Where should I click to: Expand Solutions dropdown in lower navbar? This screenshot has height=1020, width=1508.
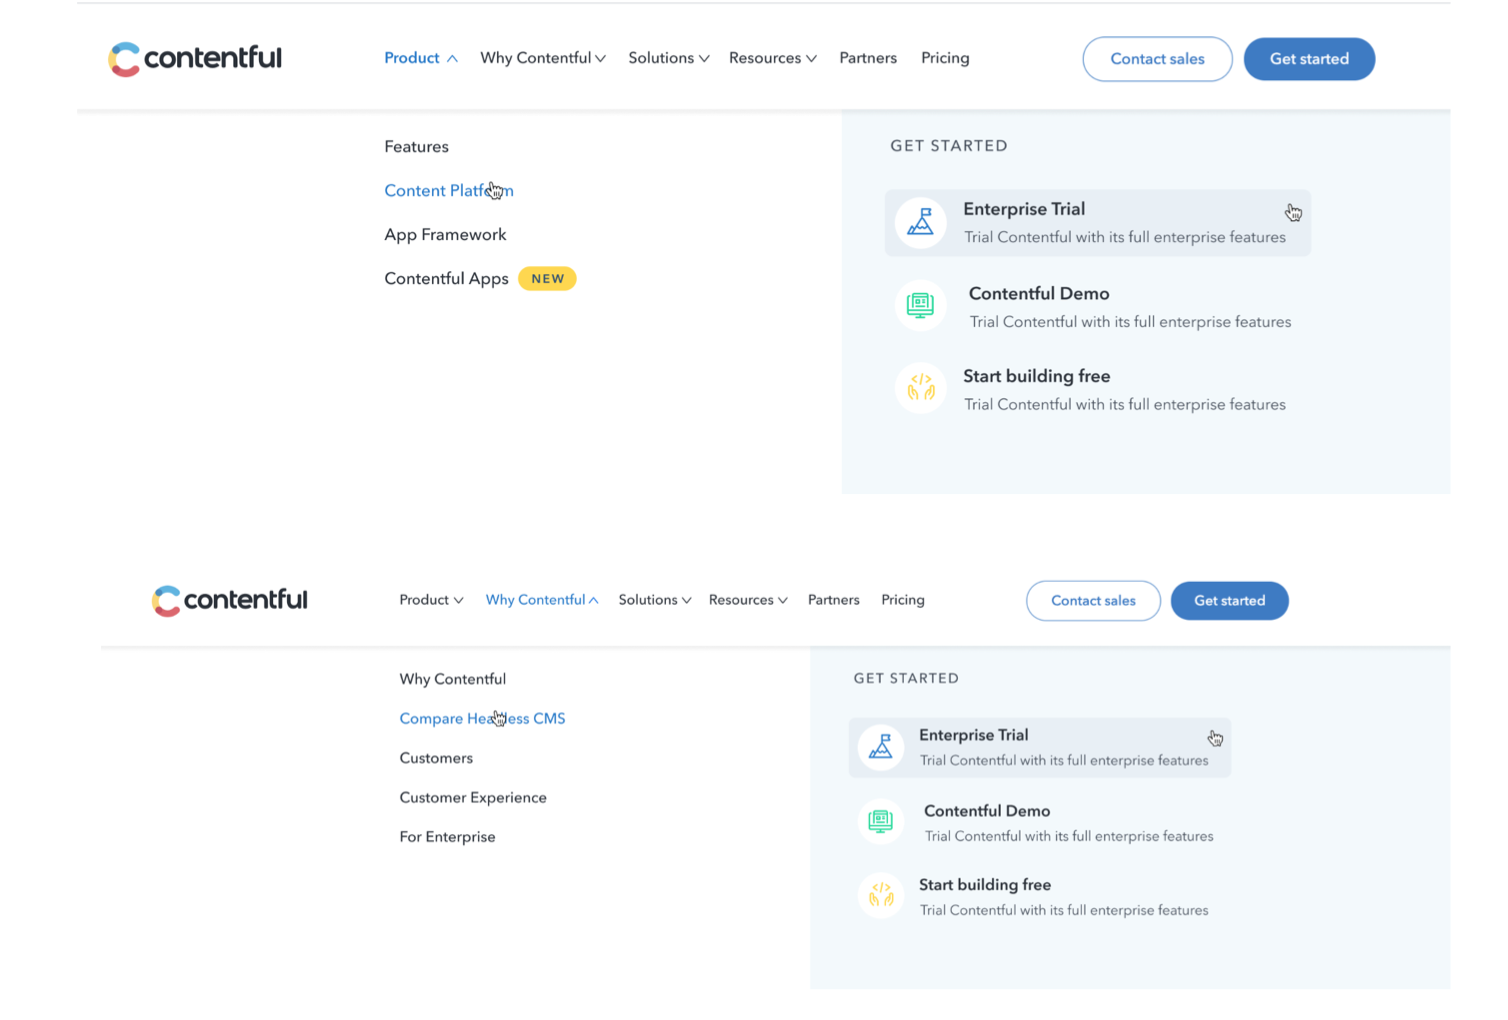(x=655, y=600)
